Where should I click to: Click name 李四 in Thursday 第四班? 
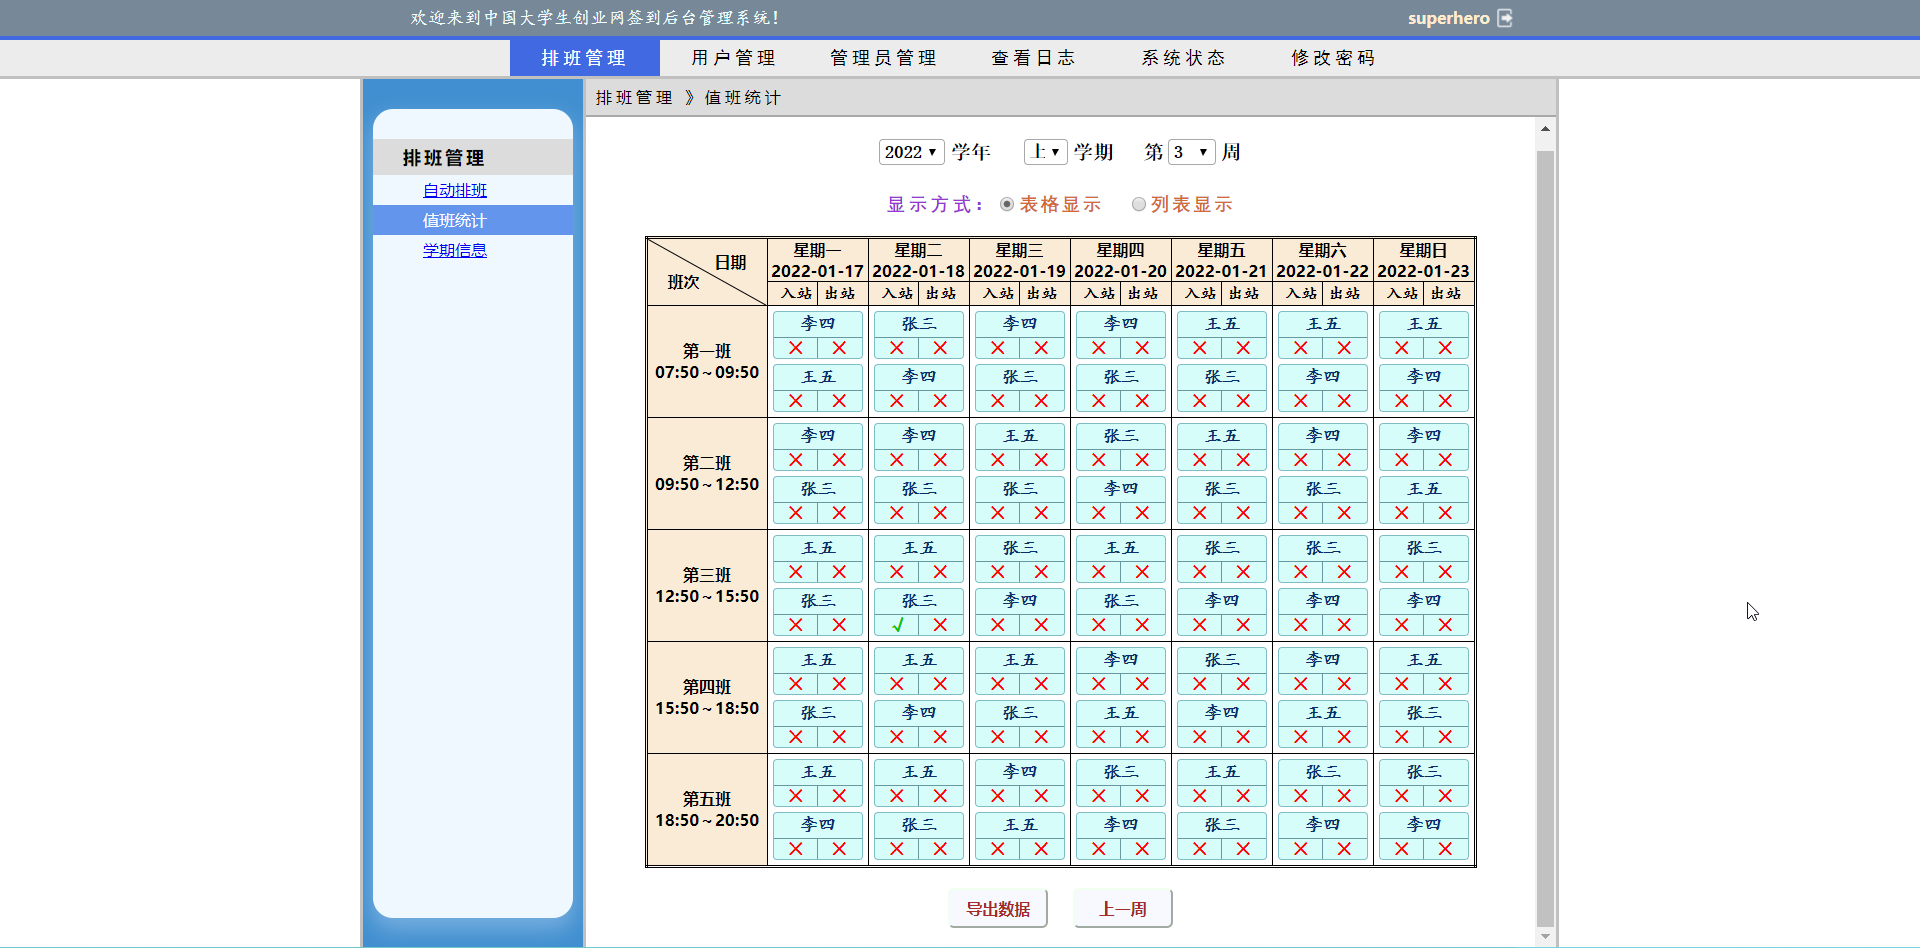(1120, 660)
